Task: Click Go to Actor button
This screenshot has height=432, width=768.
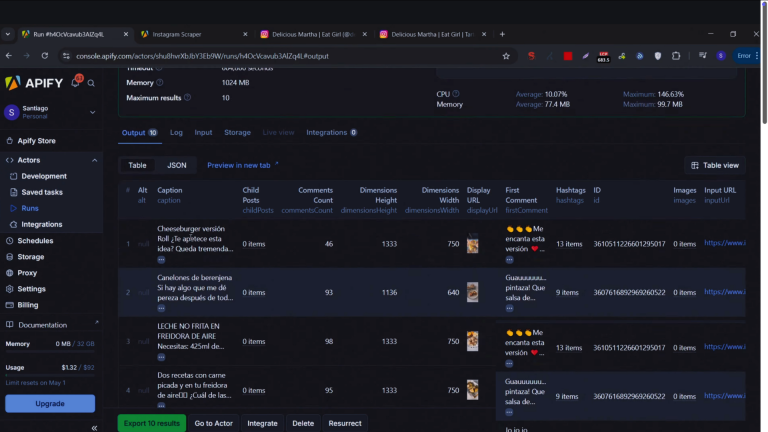Action: (214, 423)
